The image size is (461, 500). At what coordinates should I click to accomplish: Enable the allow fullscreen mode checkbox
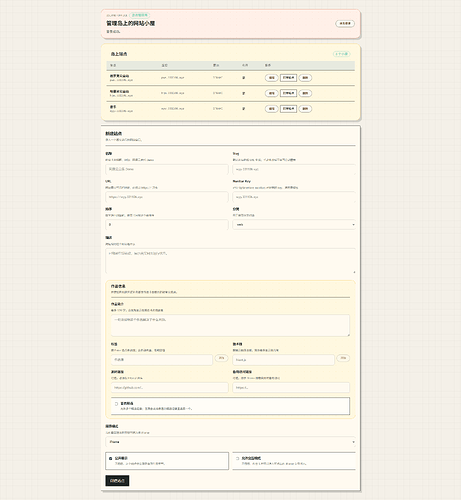click(237, 459)
